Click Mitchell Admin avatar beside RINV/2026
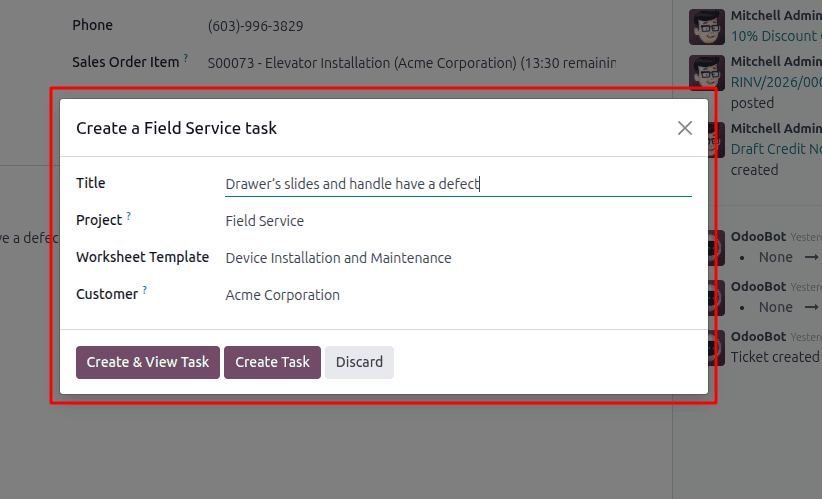The height and width of the screenshot is (499, 822). [x=707, y=72]
